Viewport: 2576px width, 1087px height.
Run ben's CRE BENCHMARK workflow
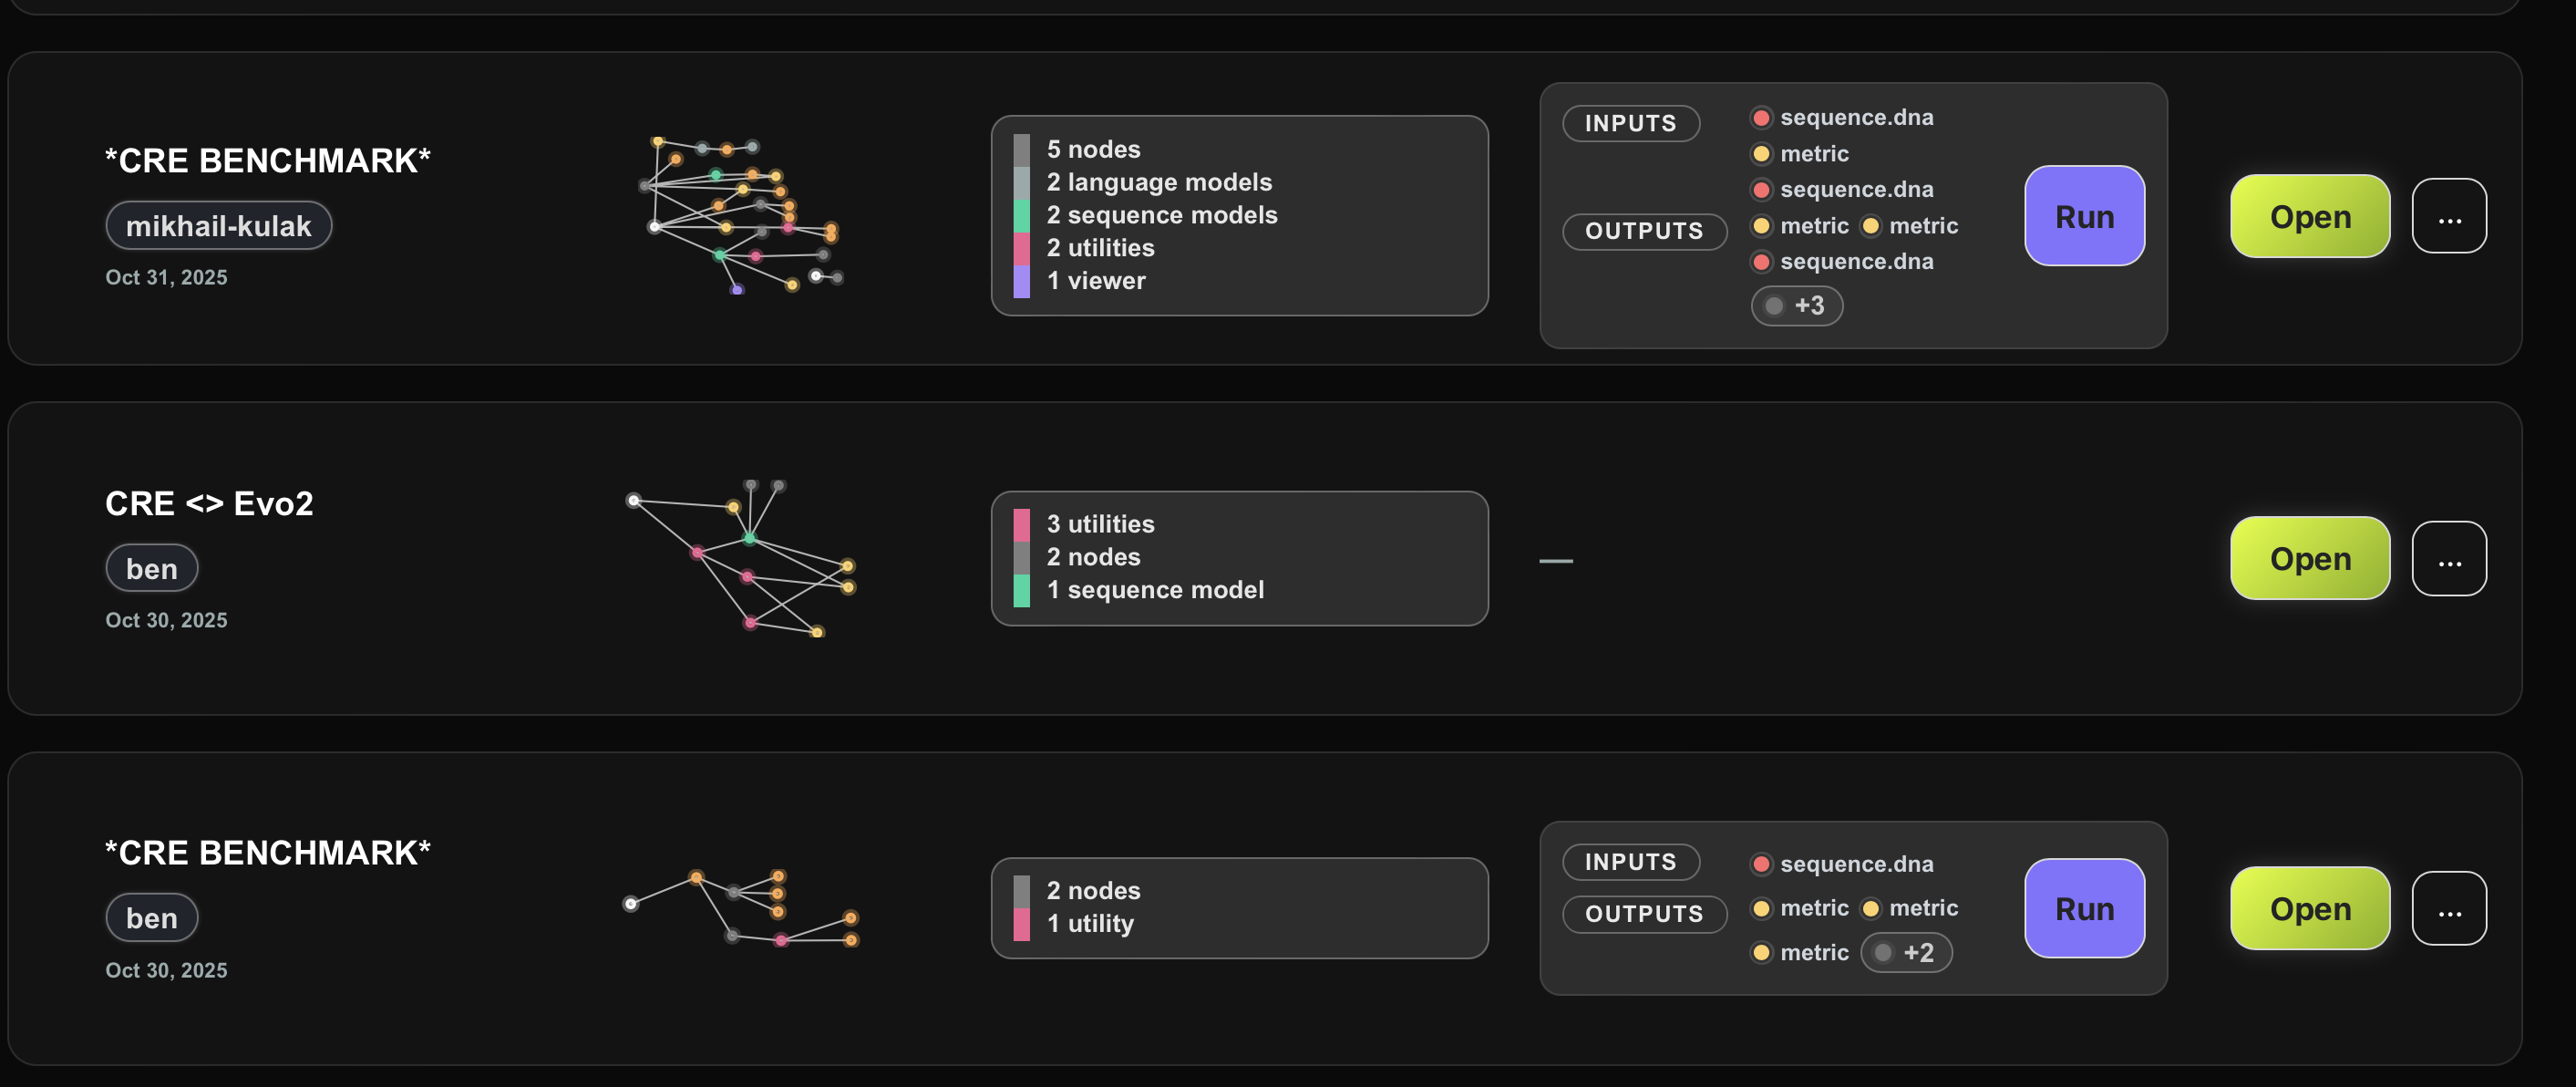(x=2083, y=908)
